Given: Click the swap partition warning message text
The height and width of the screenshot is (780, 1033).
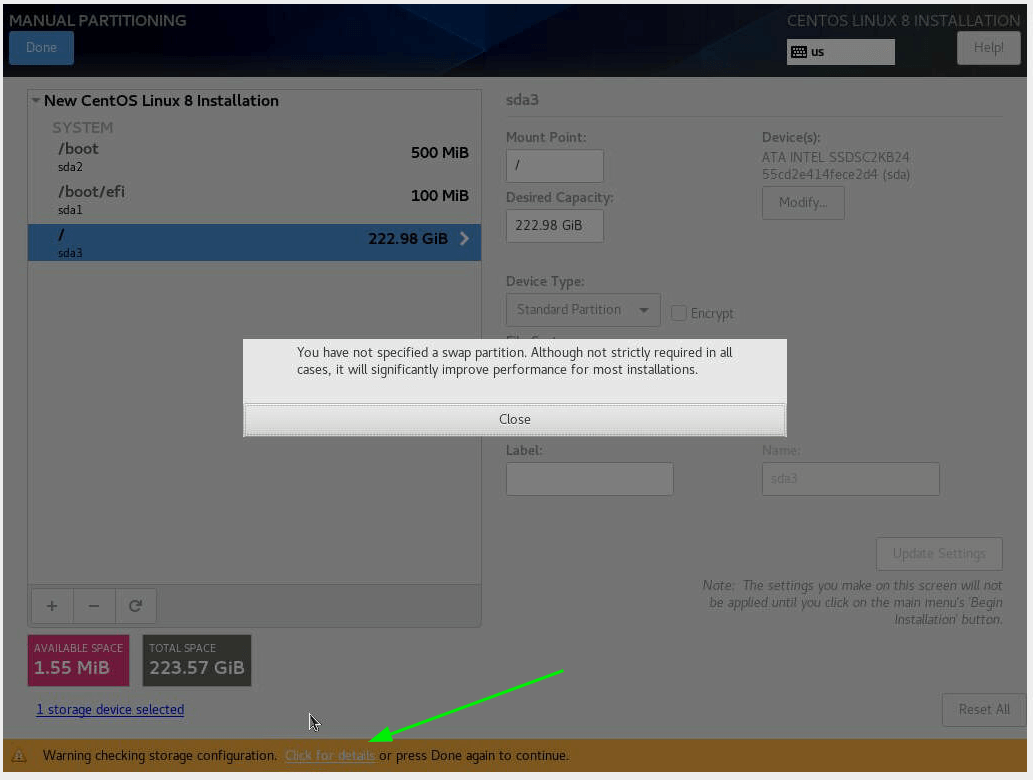Looking at the screenshot, I should [515, 361].
